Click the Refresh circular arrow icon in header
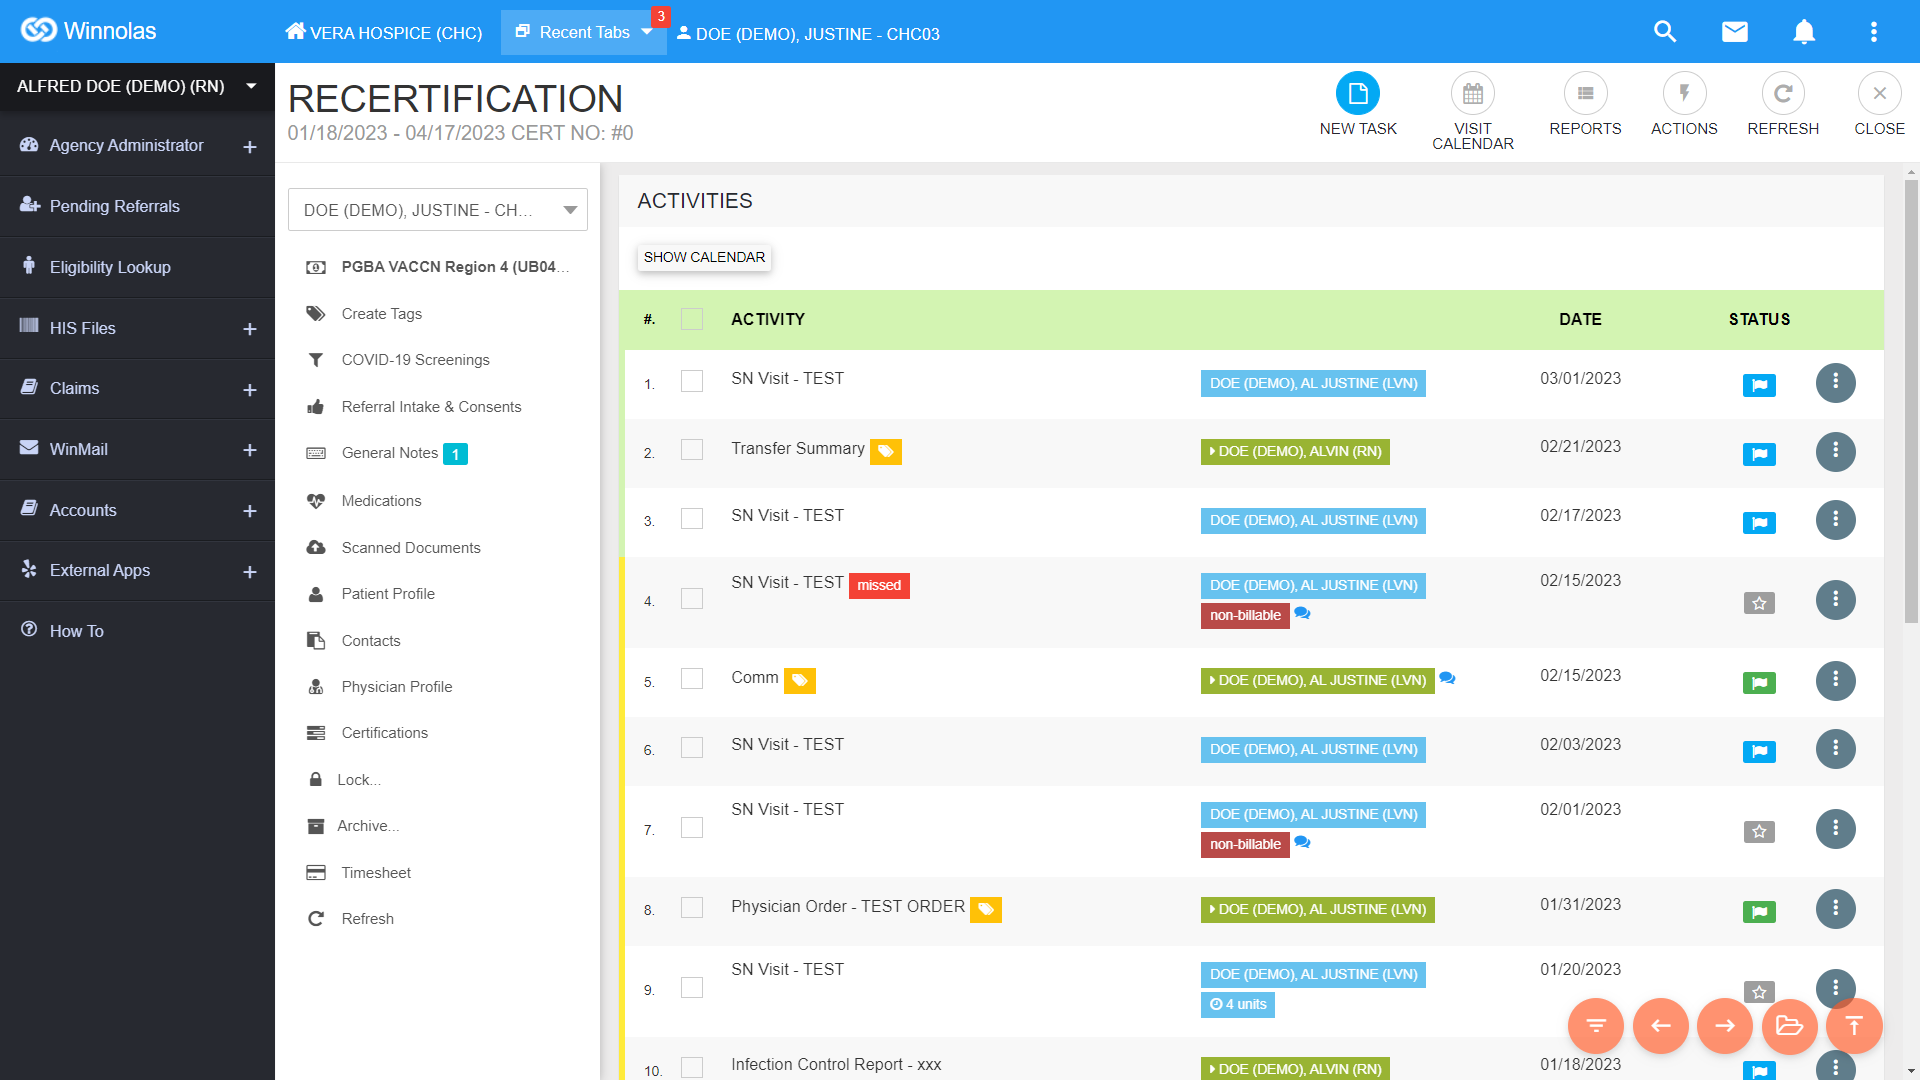The image size is (1920, 1080). [x=1783, y=93]
